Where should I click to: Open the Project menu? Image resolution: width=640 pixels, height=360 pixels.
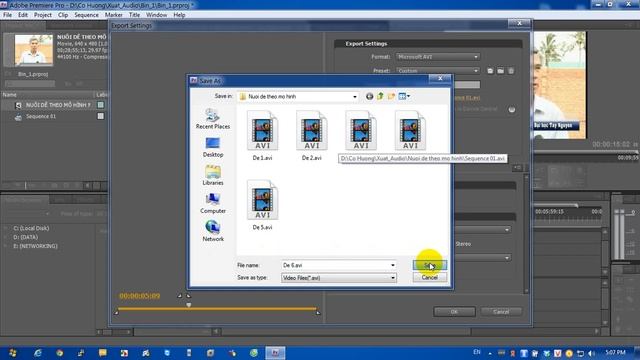click(42, 15)
